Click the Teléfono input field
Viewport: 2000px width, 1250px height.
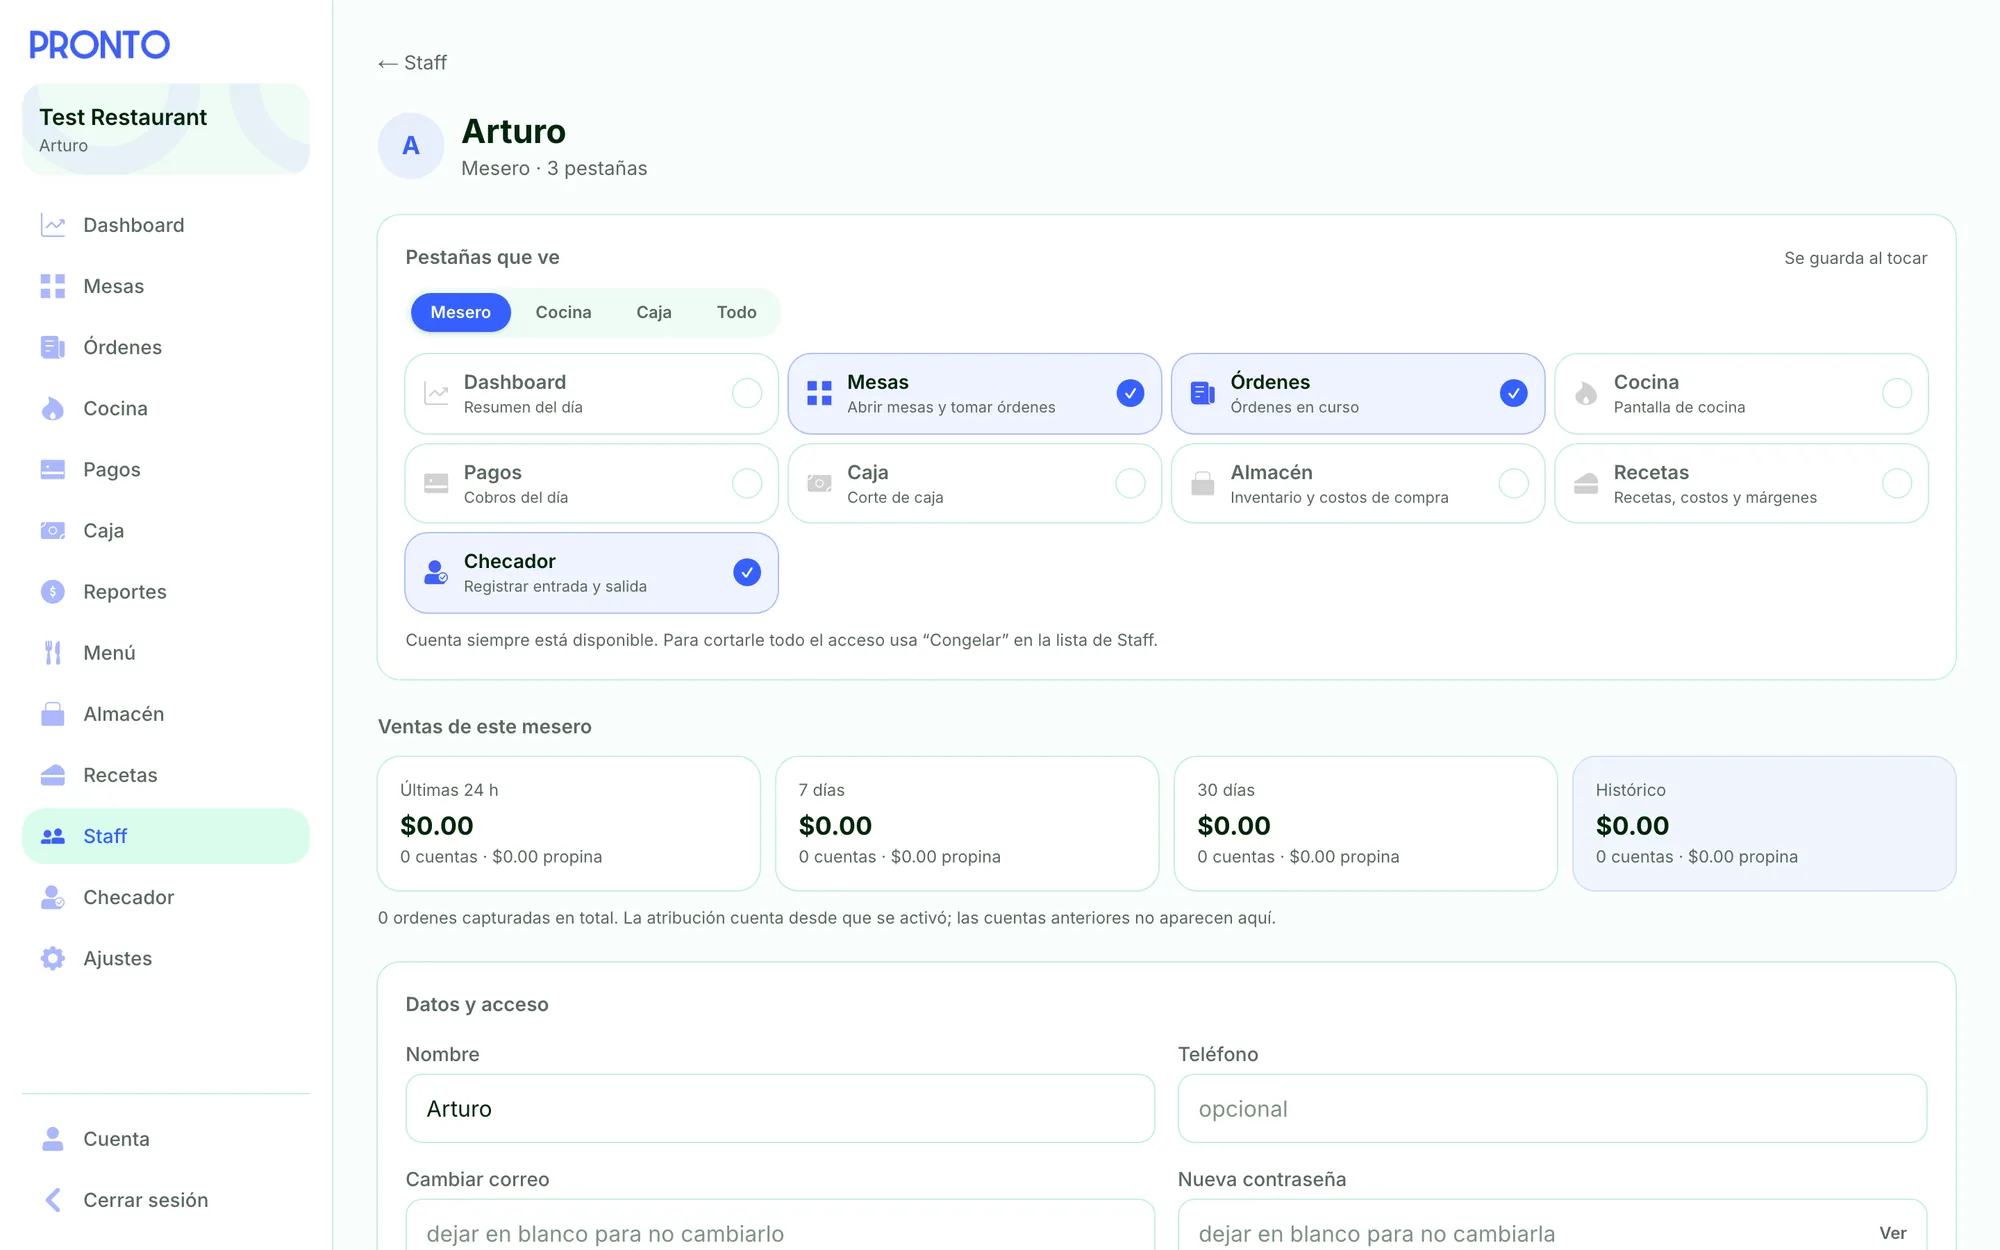[1552, 1109]
